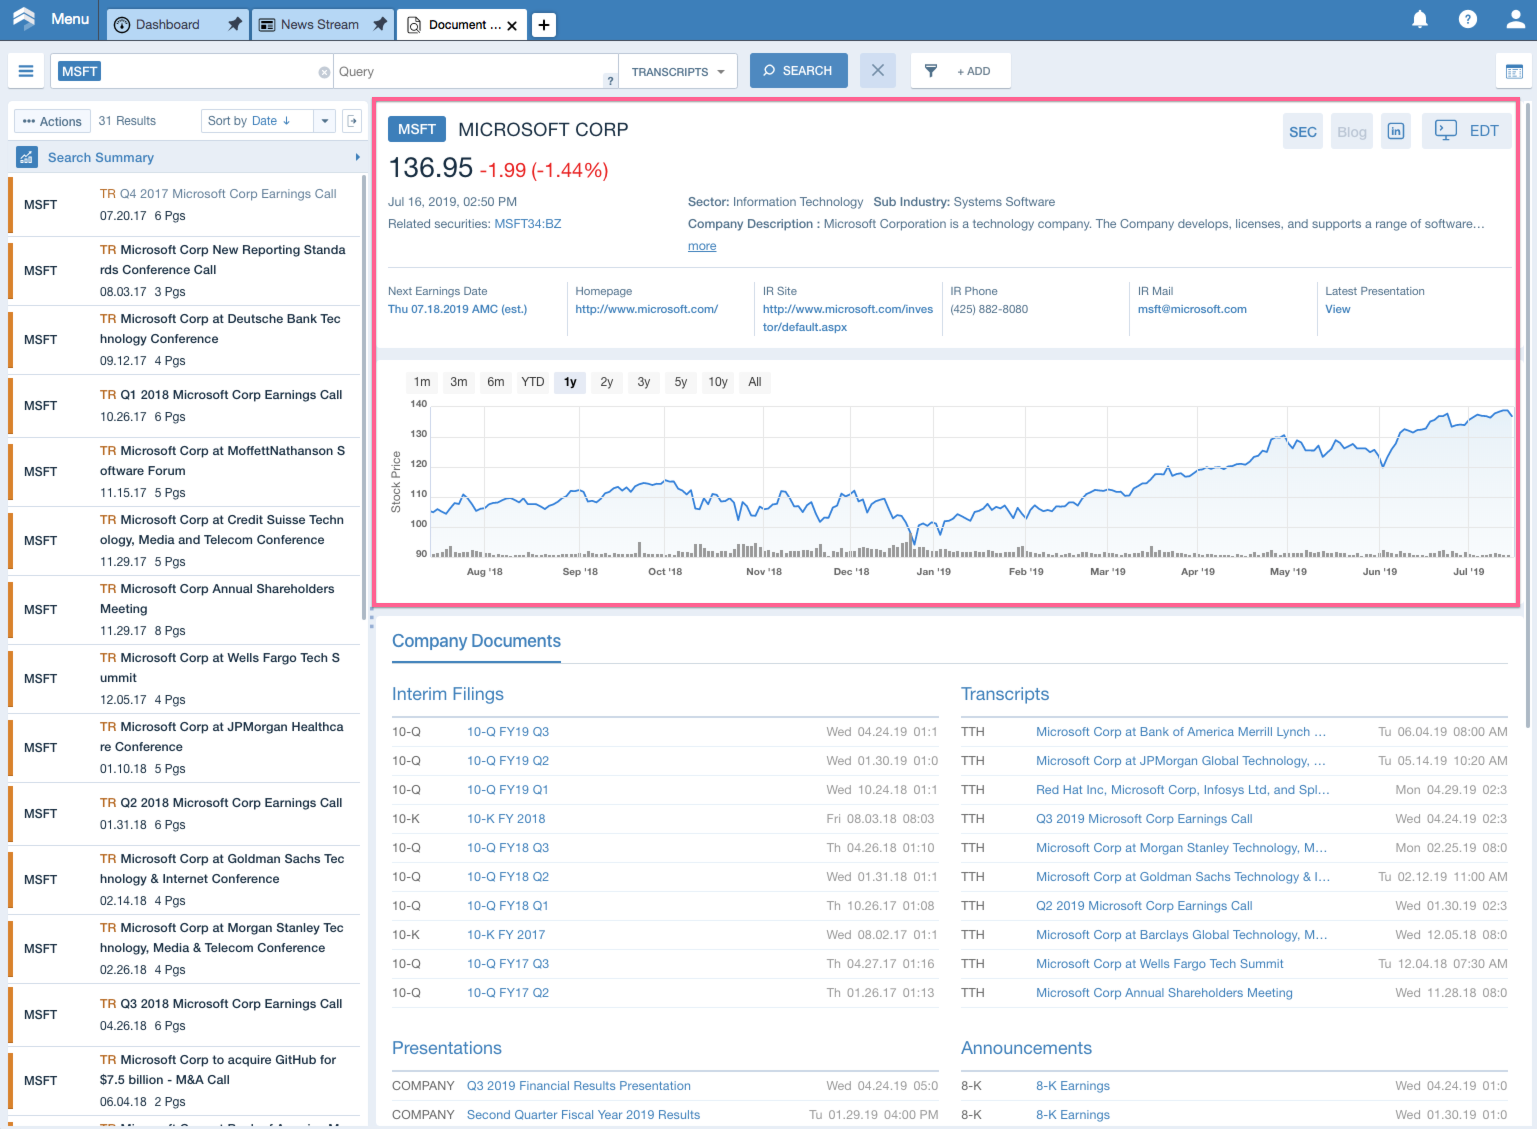The height and width of the screenshot is (1129, 1537).
Task: Click the Latest Presentation View link
Action: (1338, 309)
